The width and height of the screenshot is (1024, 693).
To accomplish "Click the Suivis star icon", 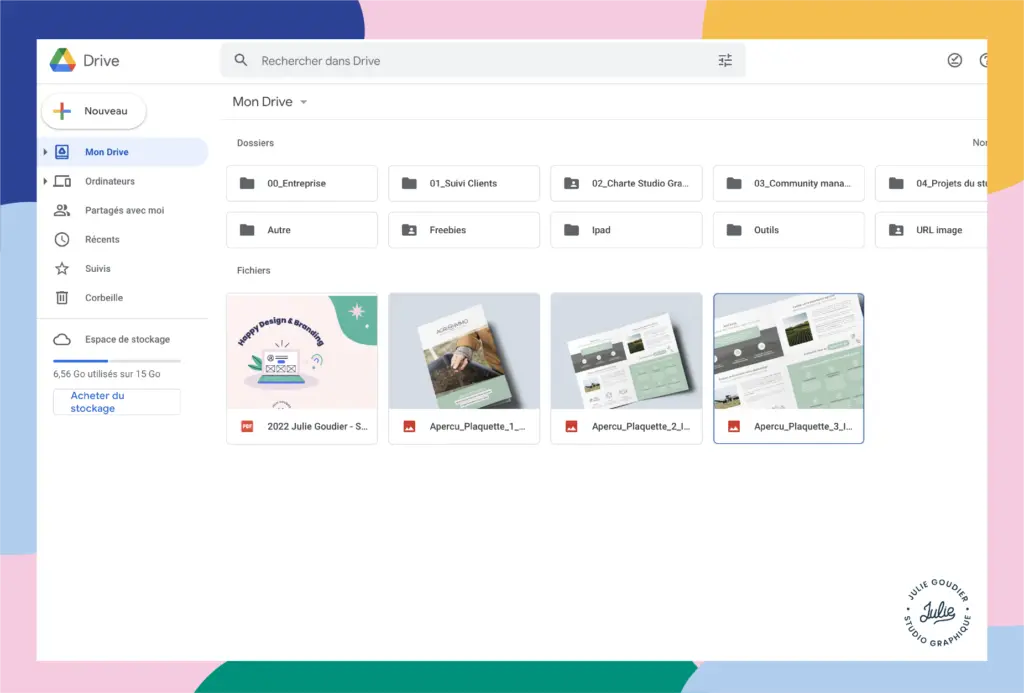I will click(62, 269).
